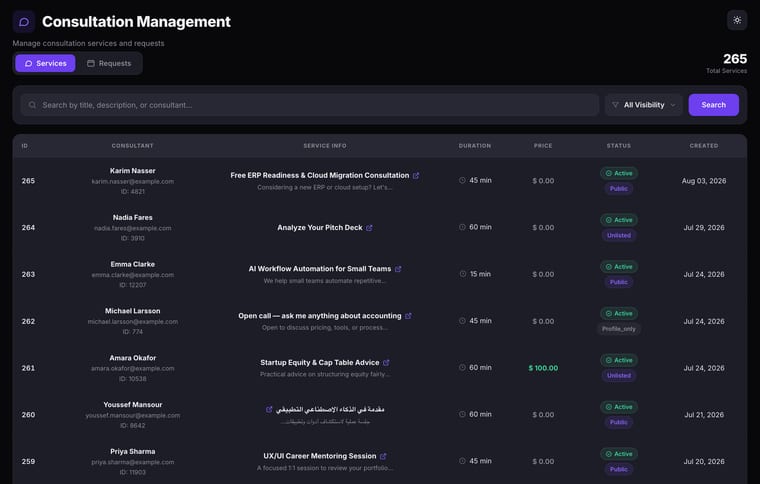Open external link icon for Arabic AI service
760x484 pixels.
[x=269, y=409]
